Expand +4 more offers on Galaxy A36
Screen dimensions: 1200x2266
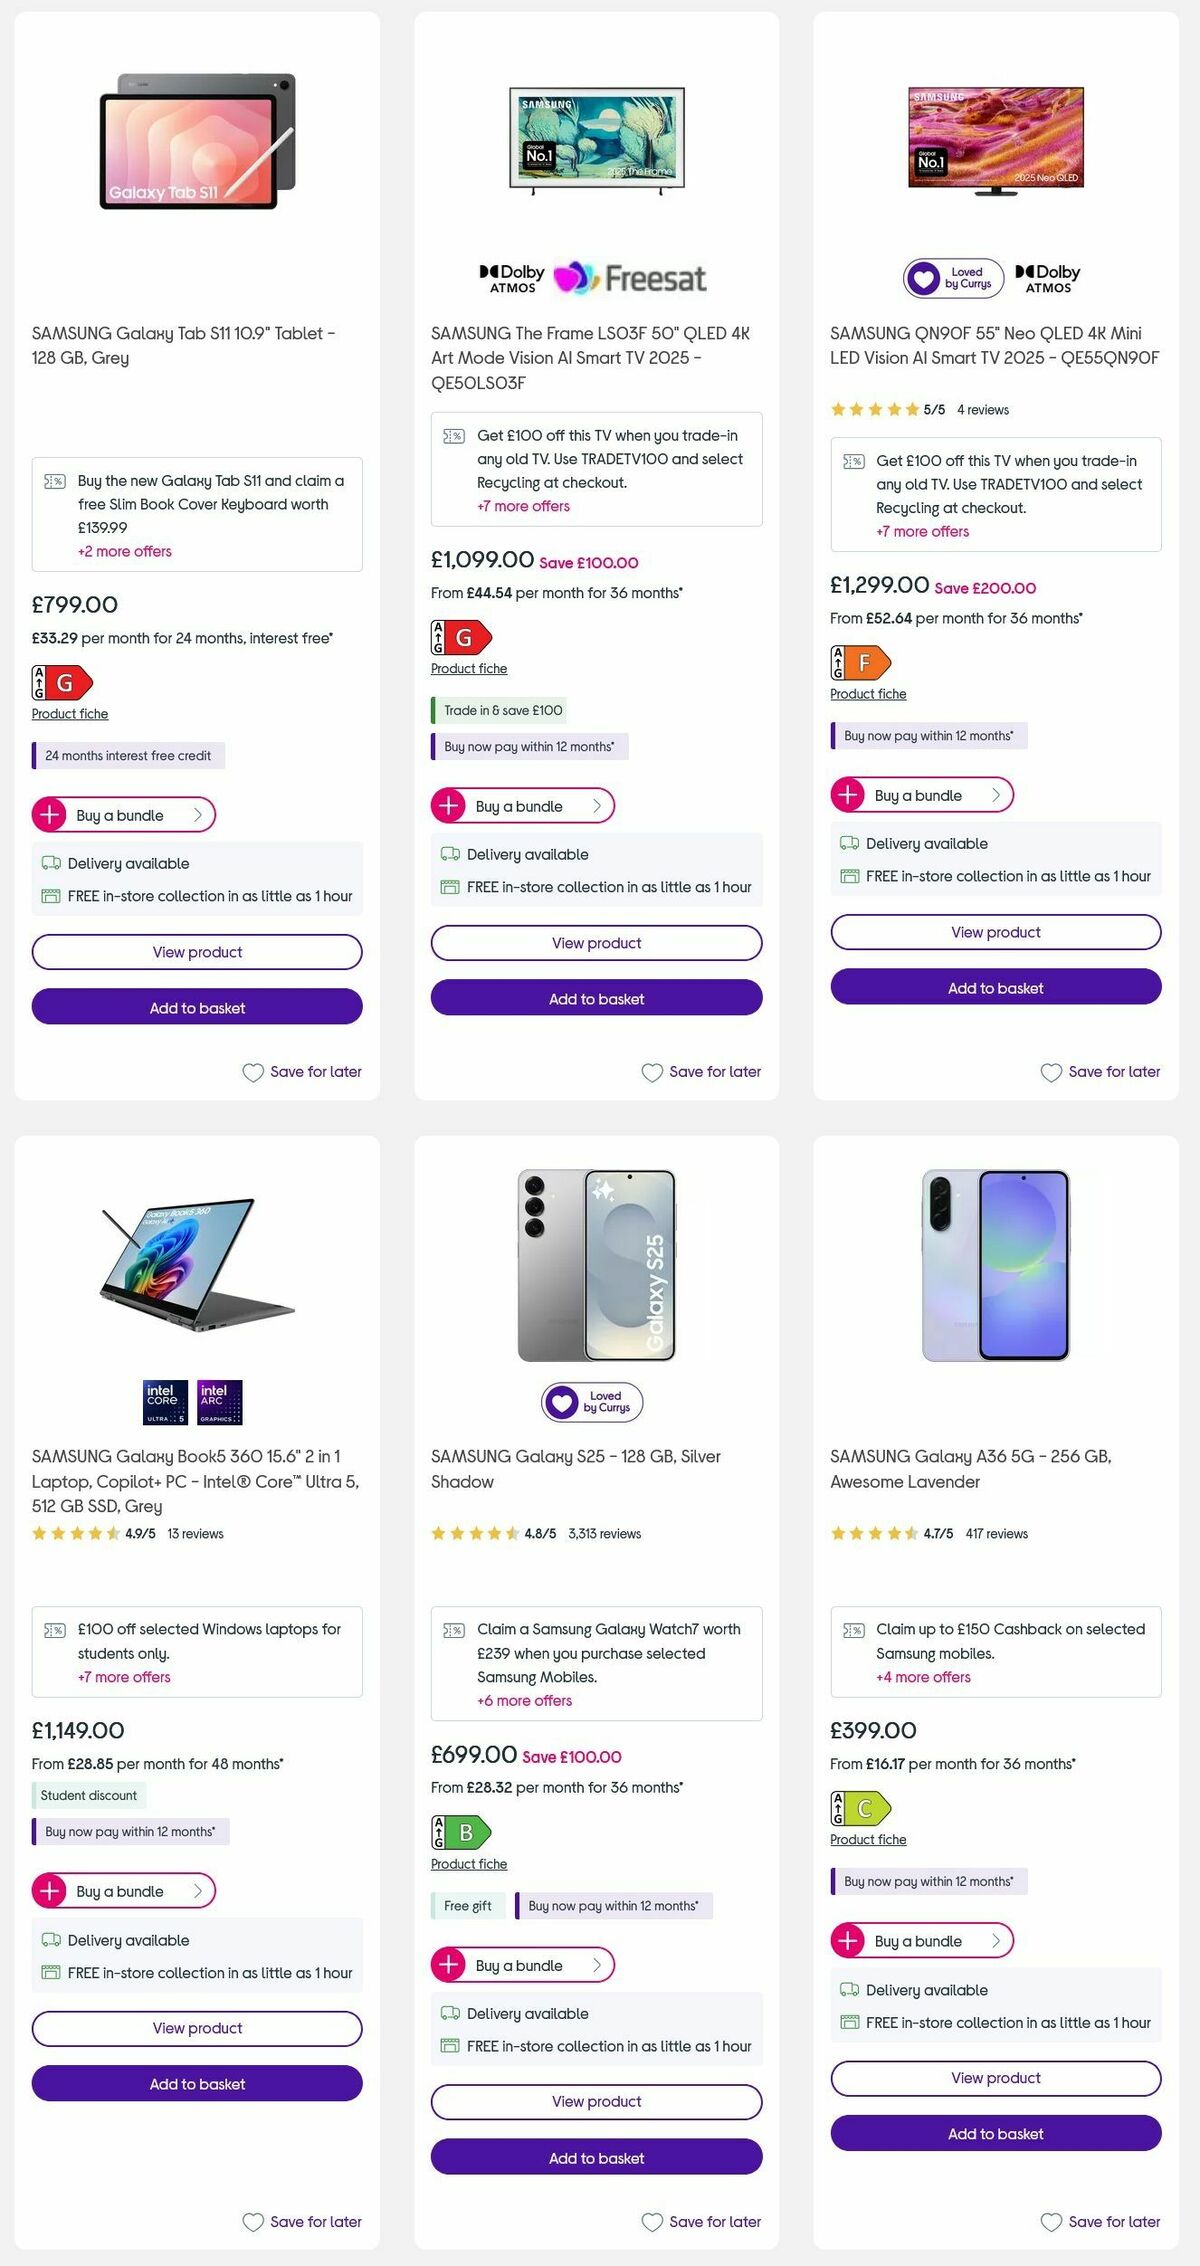coord(921,1677)
